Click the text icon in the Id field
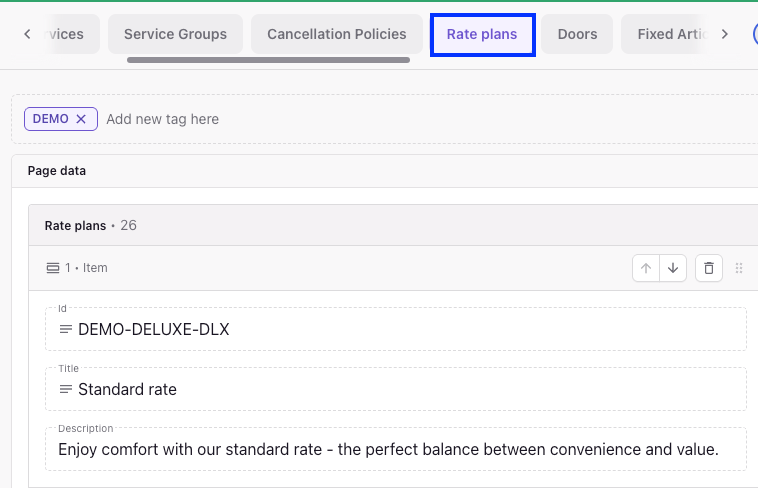 [x=66, y=329]
